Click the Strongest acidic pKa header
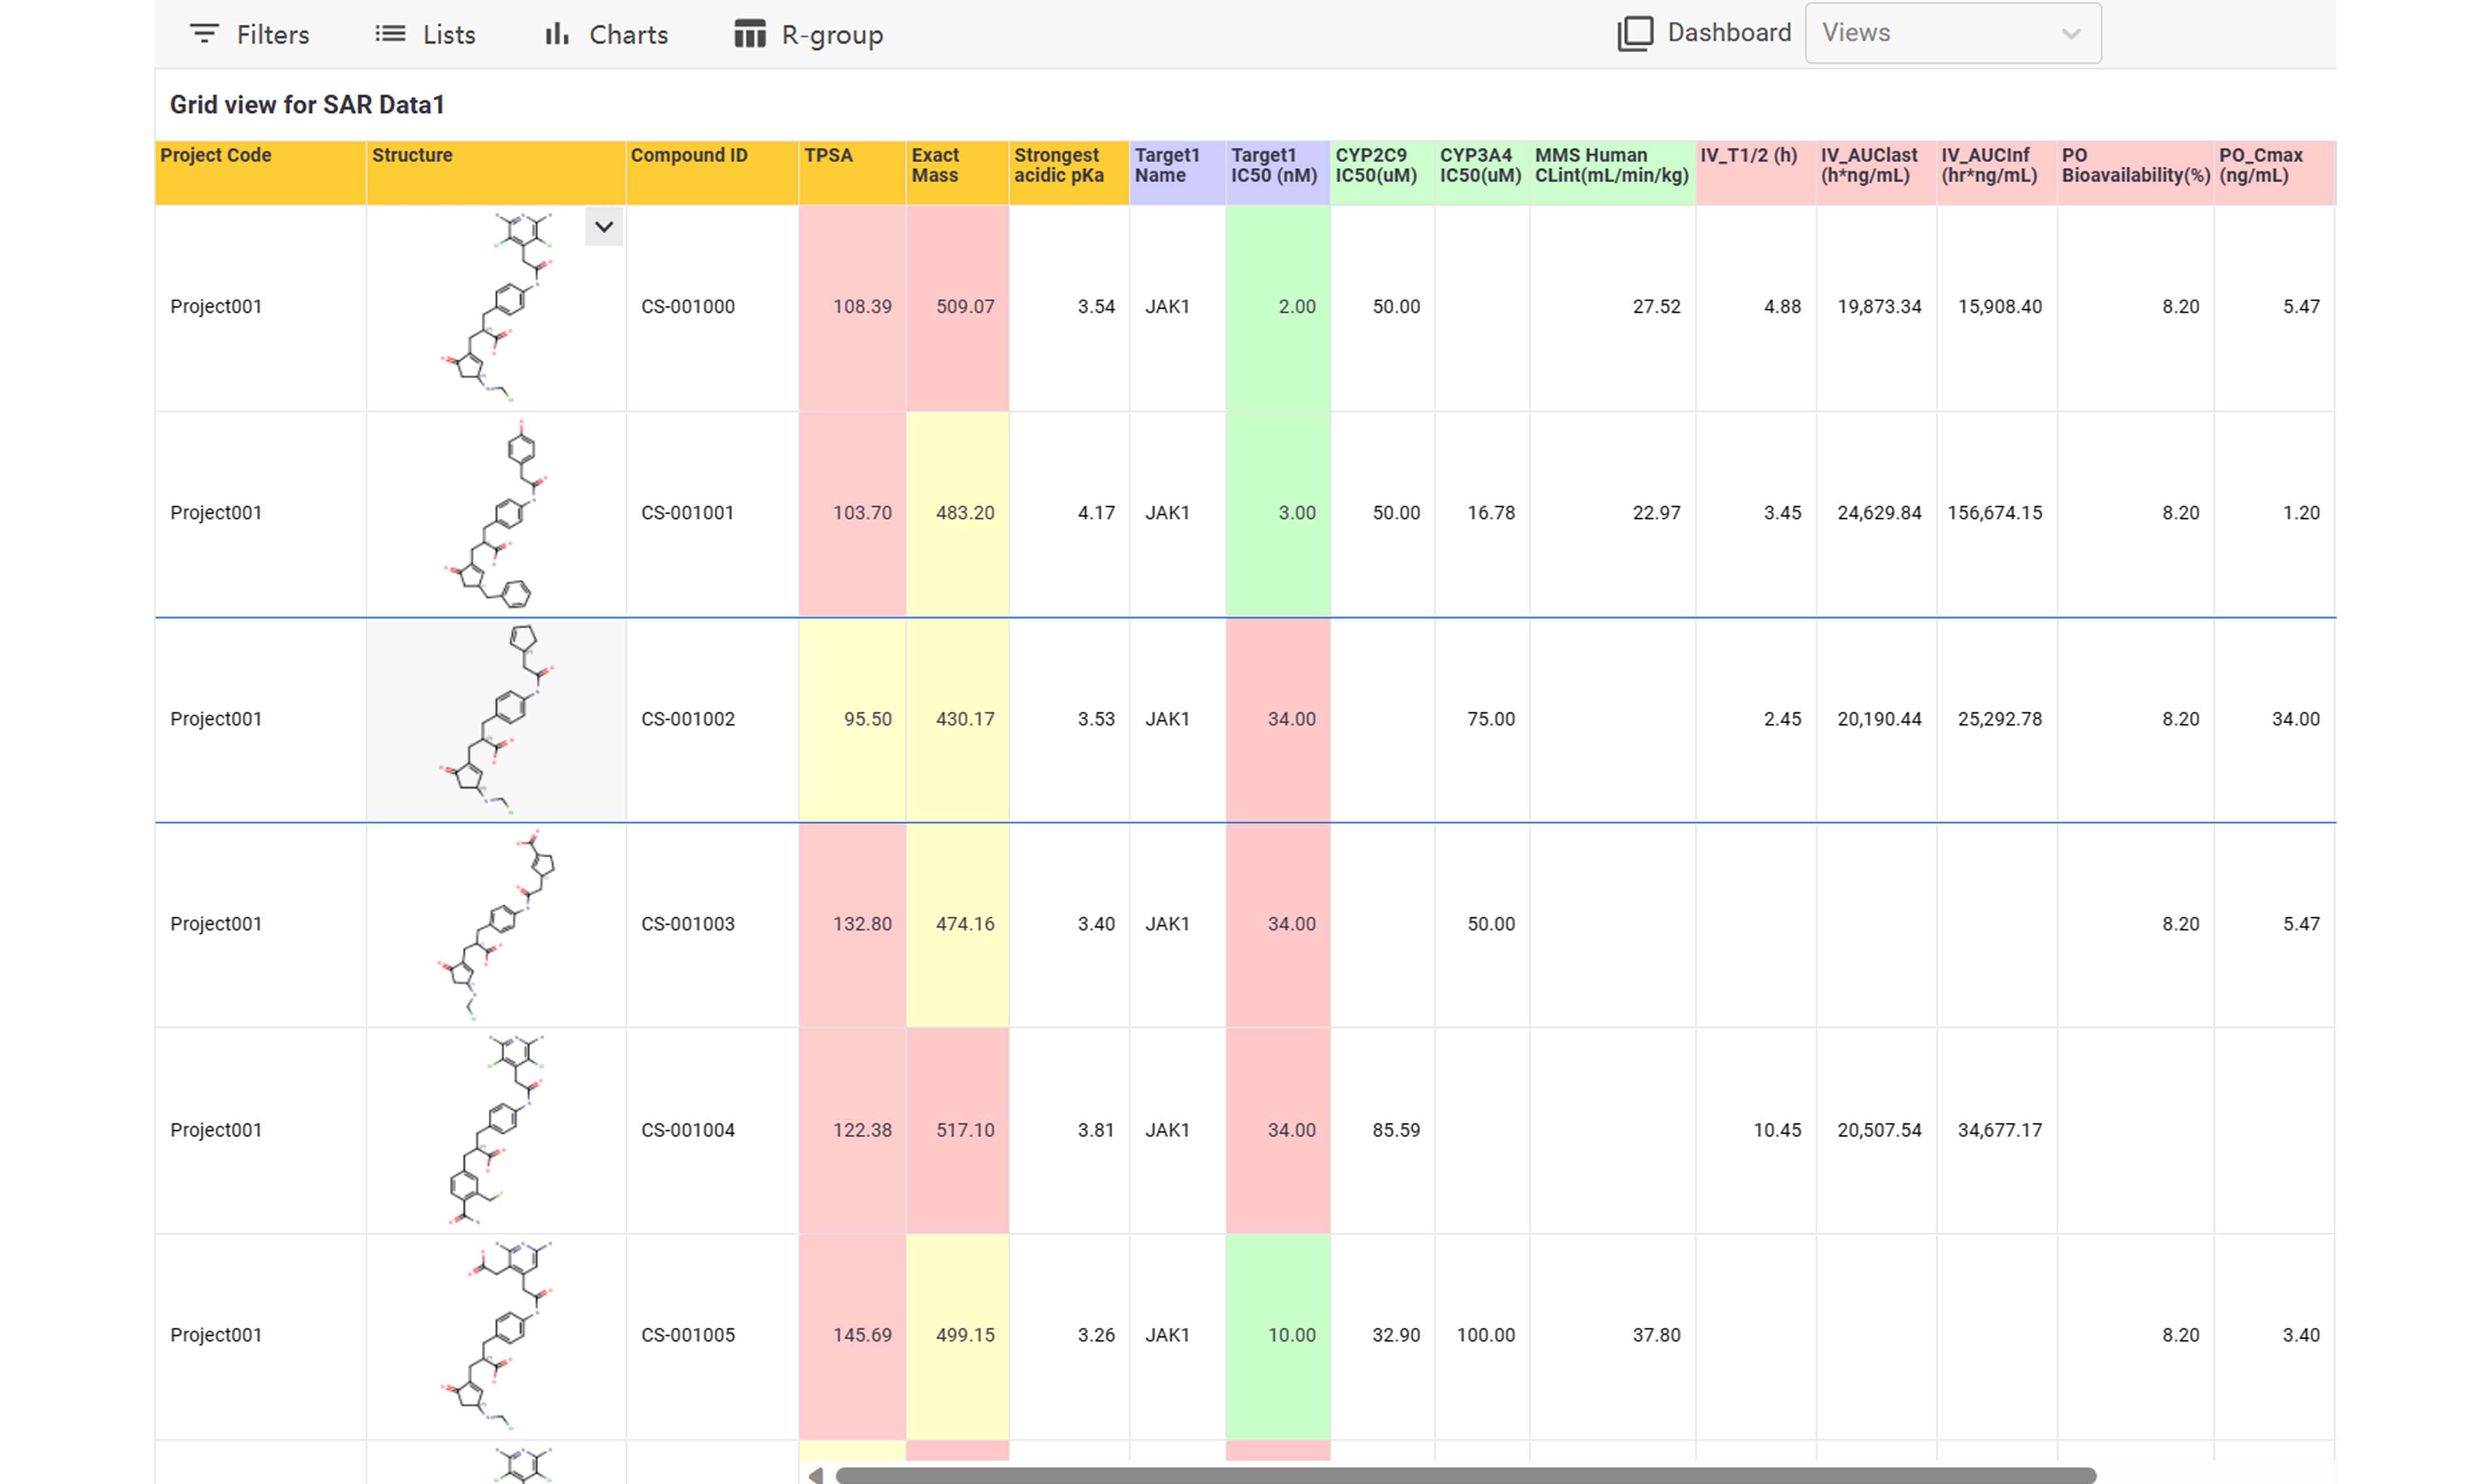This screenshot has width=2483, height=1484. coord(1069,173)
